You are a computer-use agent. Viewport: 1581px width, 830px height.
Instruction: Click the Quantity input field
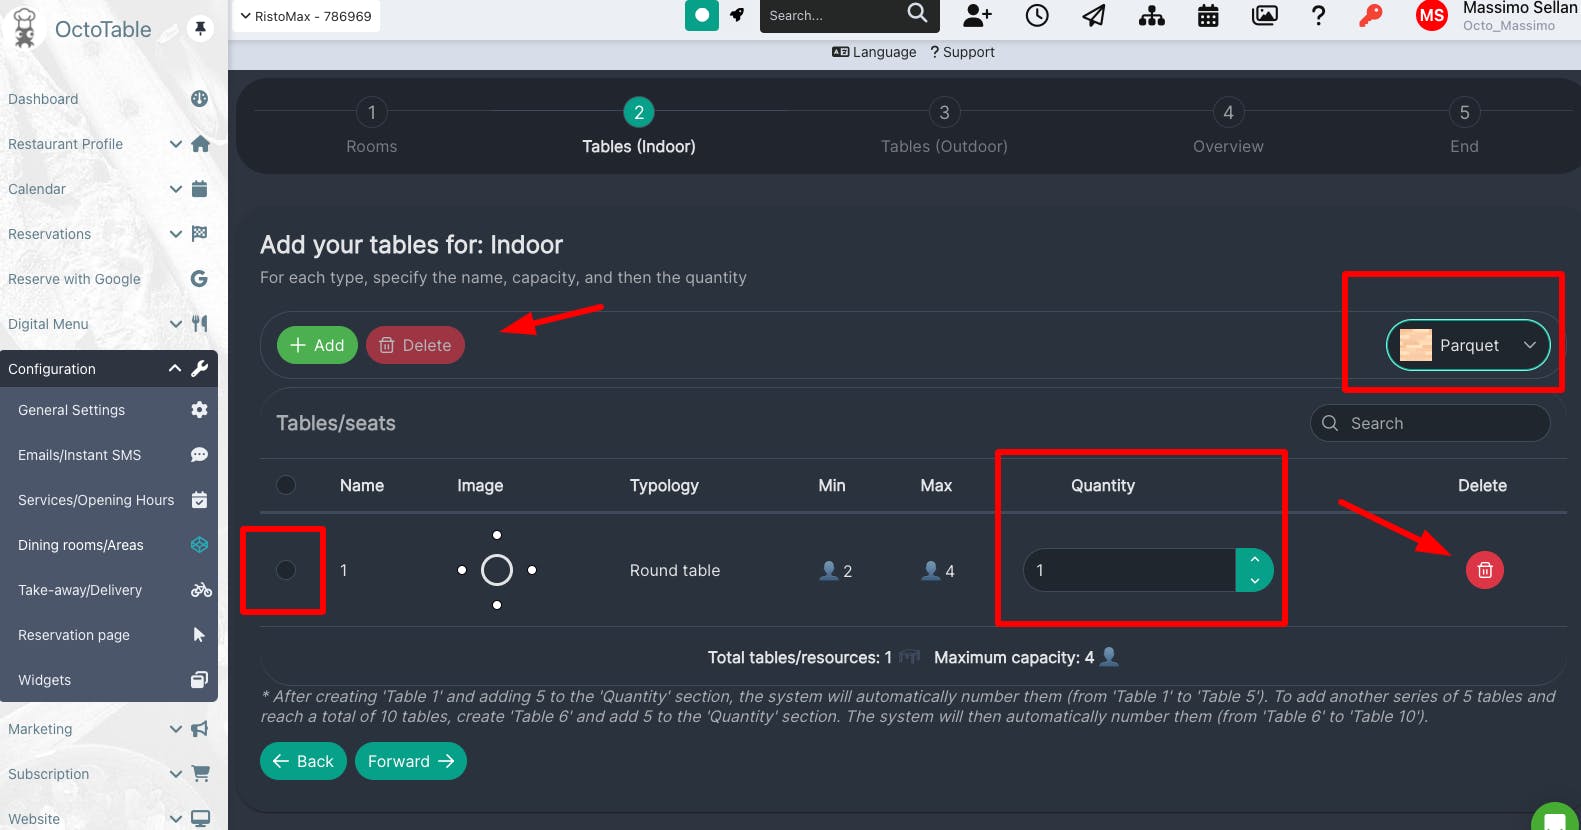[x=1130, y=570]
